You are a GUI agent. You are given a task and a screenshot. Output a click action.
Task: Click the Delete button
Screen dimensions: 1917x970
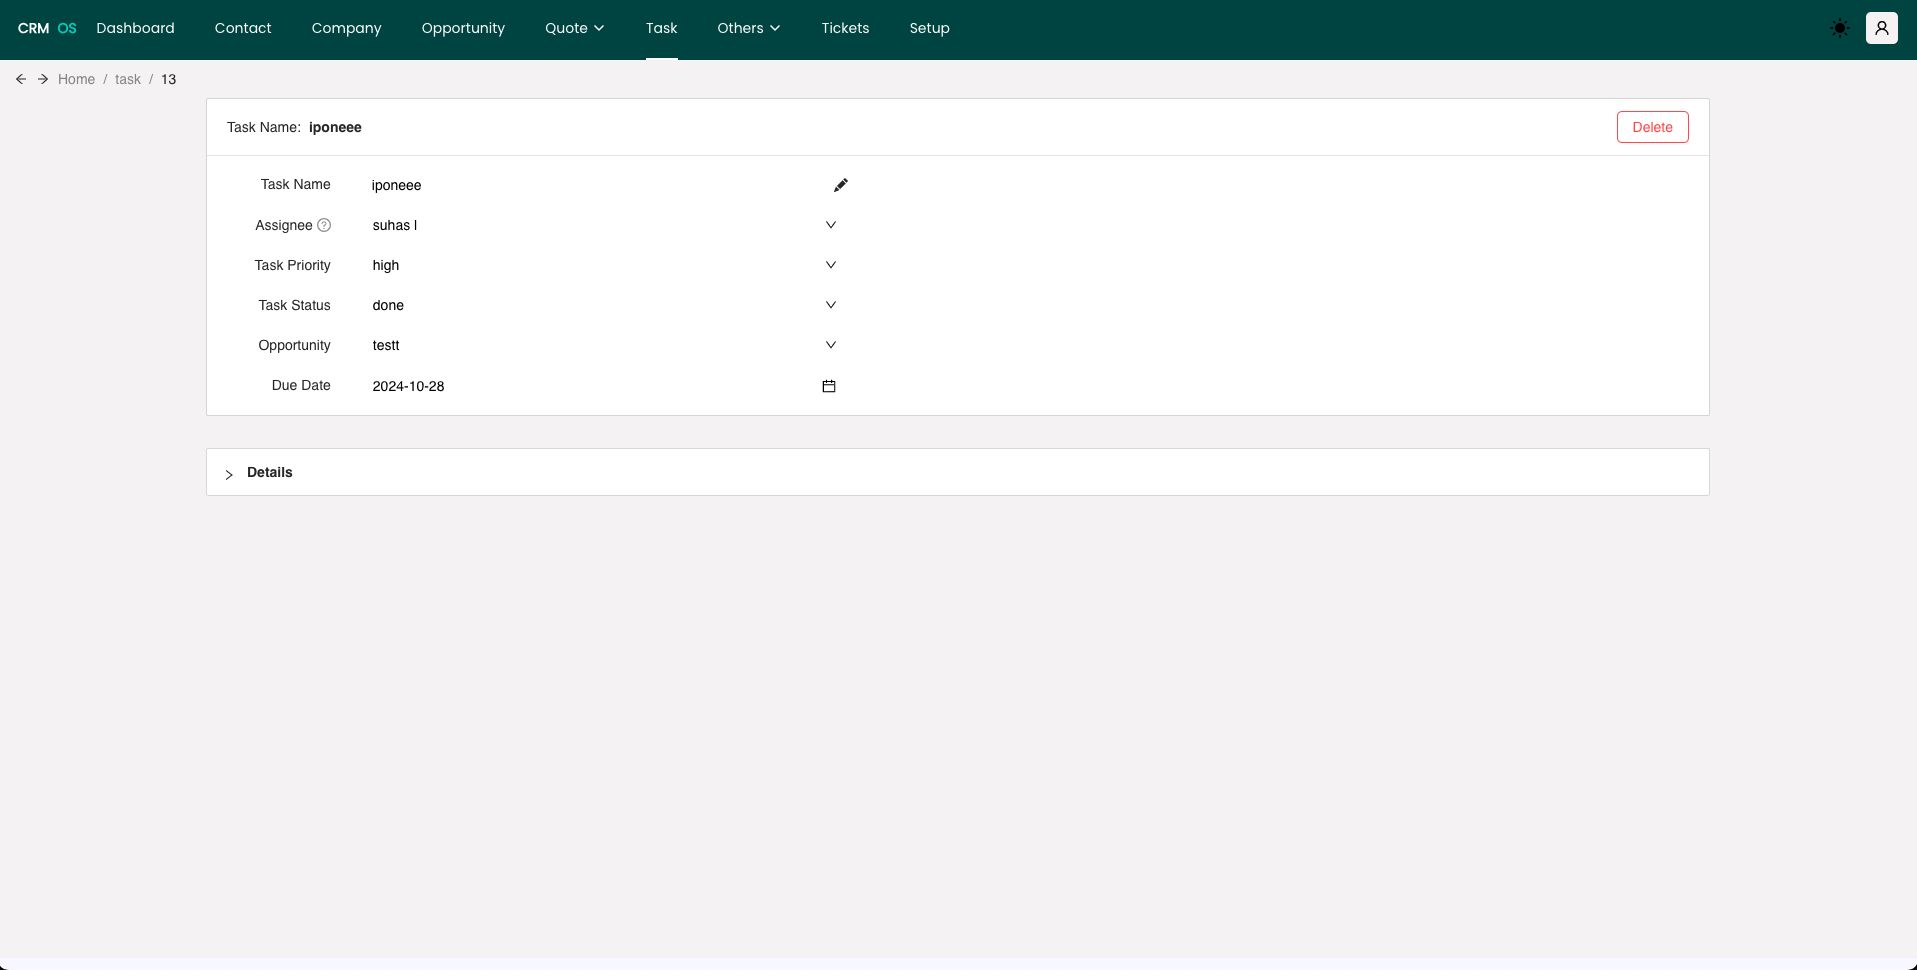(x=1652, y=127)
